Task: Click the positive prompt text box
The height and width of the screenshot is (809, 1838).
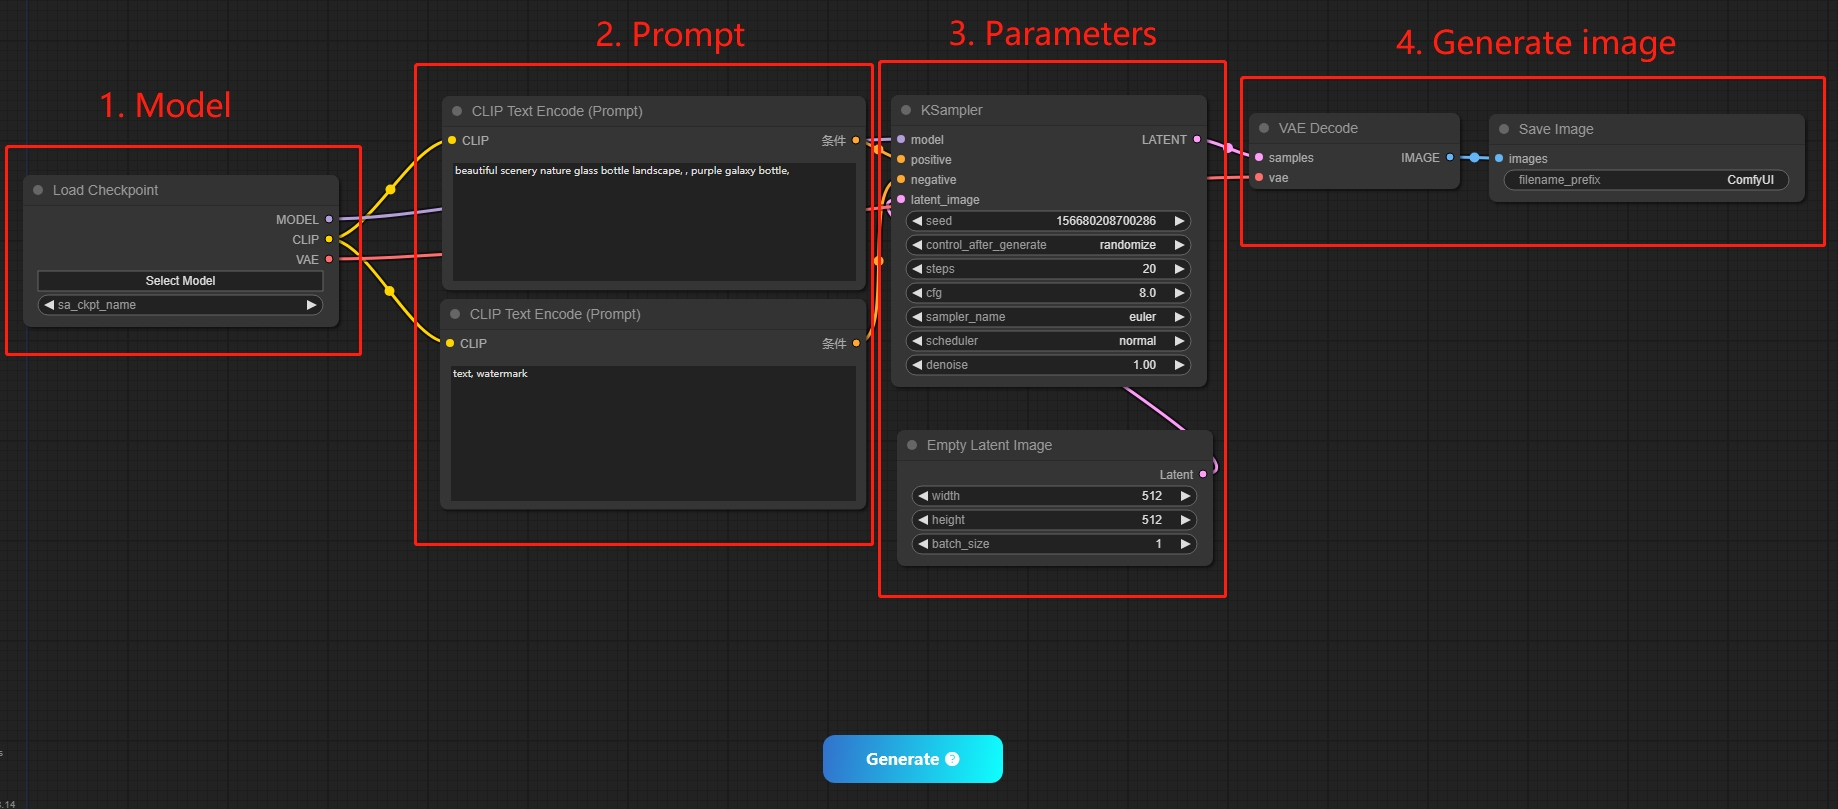Action: (653, 222)
